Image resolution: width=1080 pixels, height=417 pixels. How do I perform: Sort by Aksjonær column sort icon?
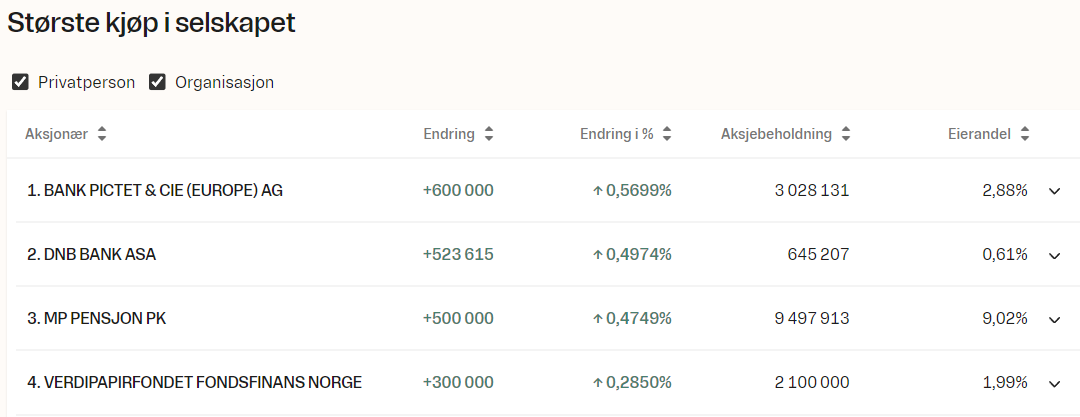click(102, 134)
